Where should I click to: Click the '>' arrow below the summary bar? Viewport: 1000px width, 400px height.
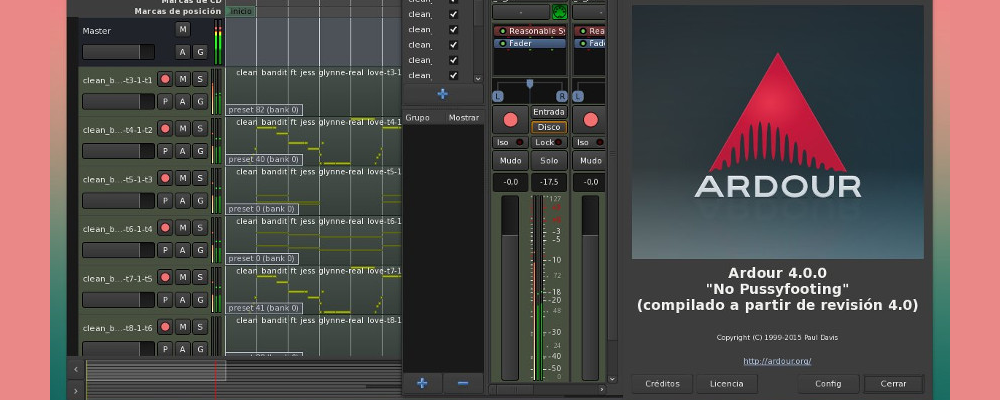[x=76, y=390]
